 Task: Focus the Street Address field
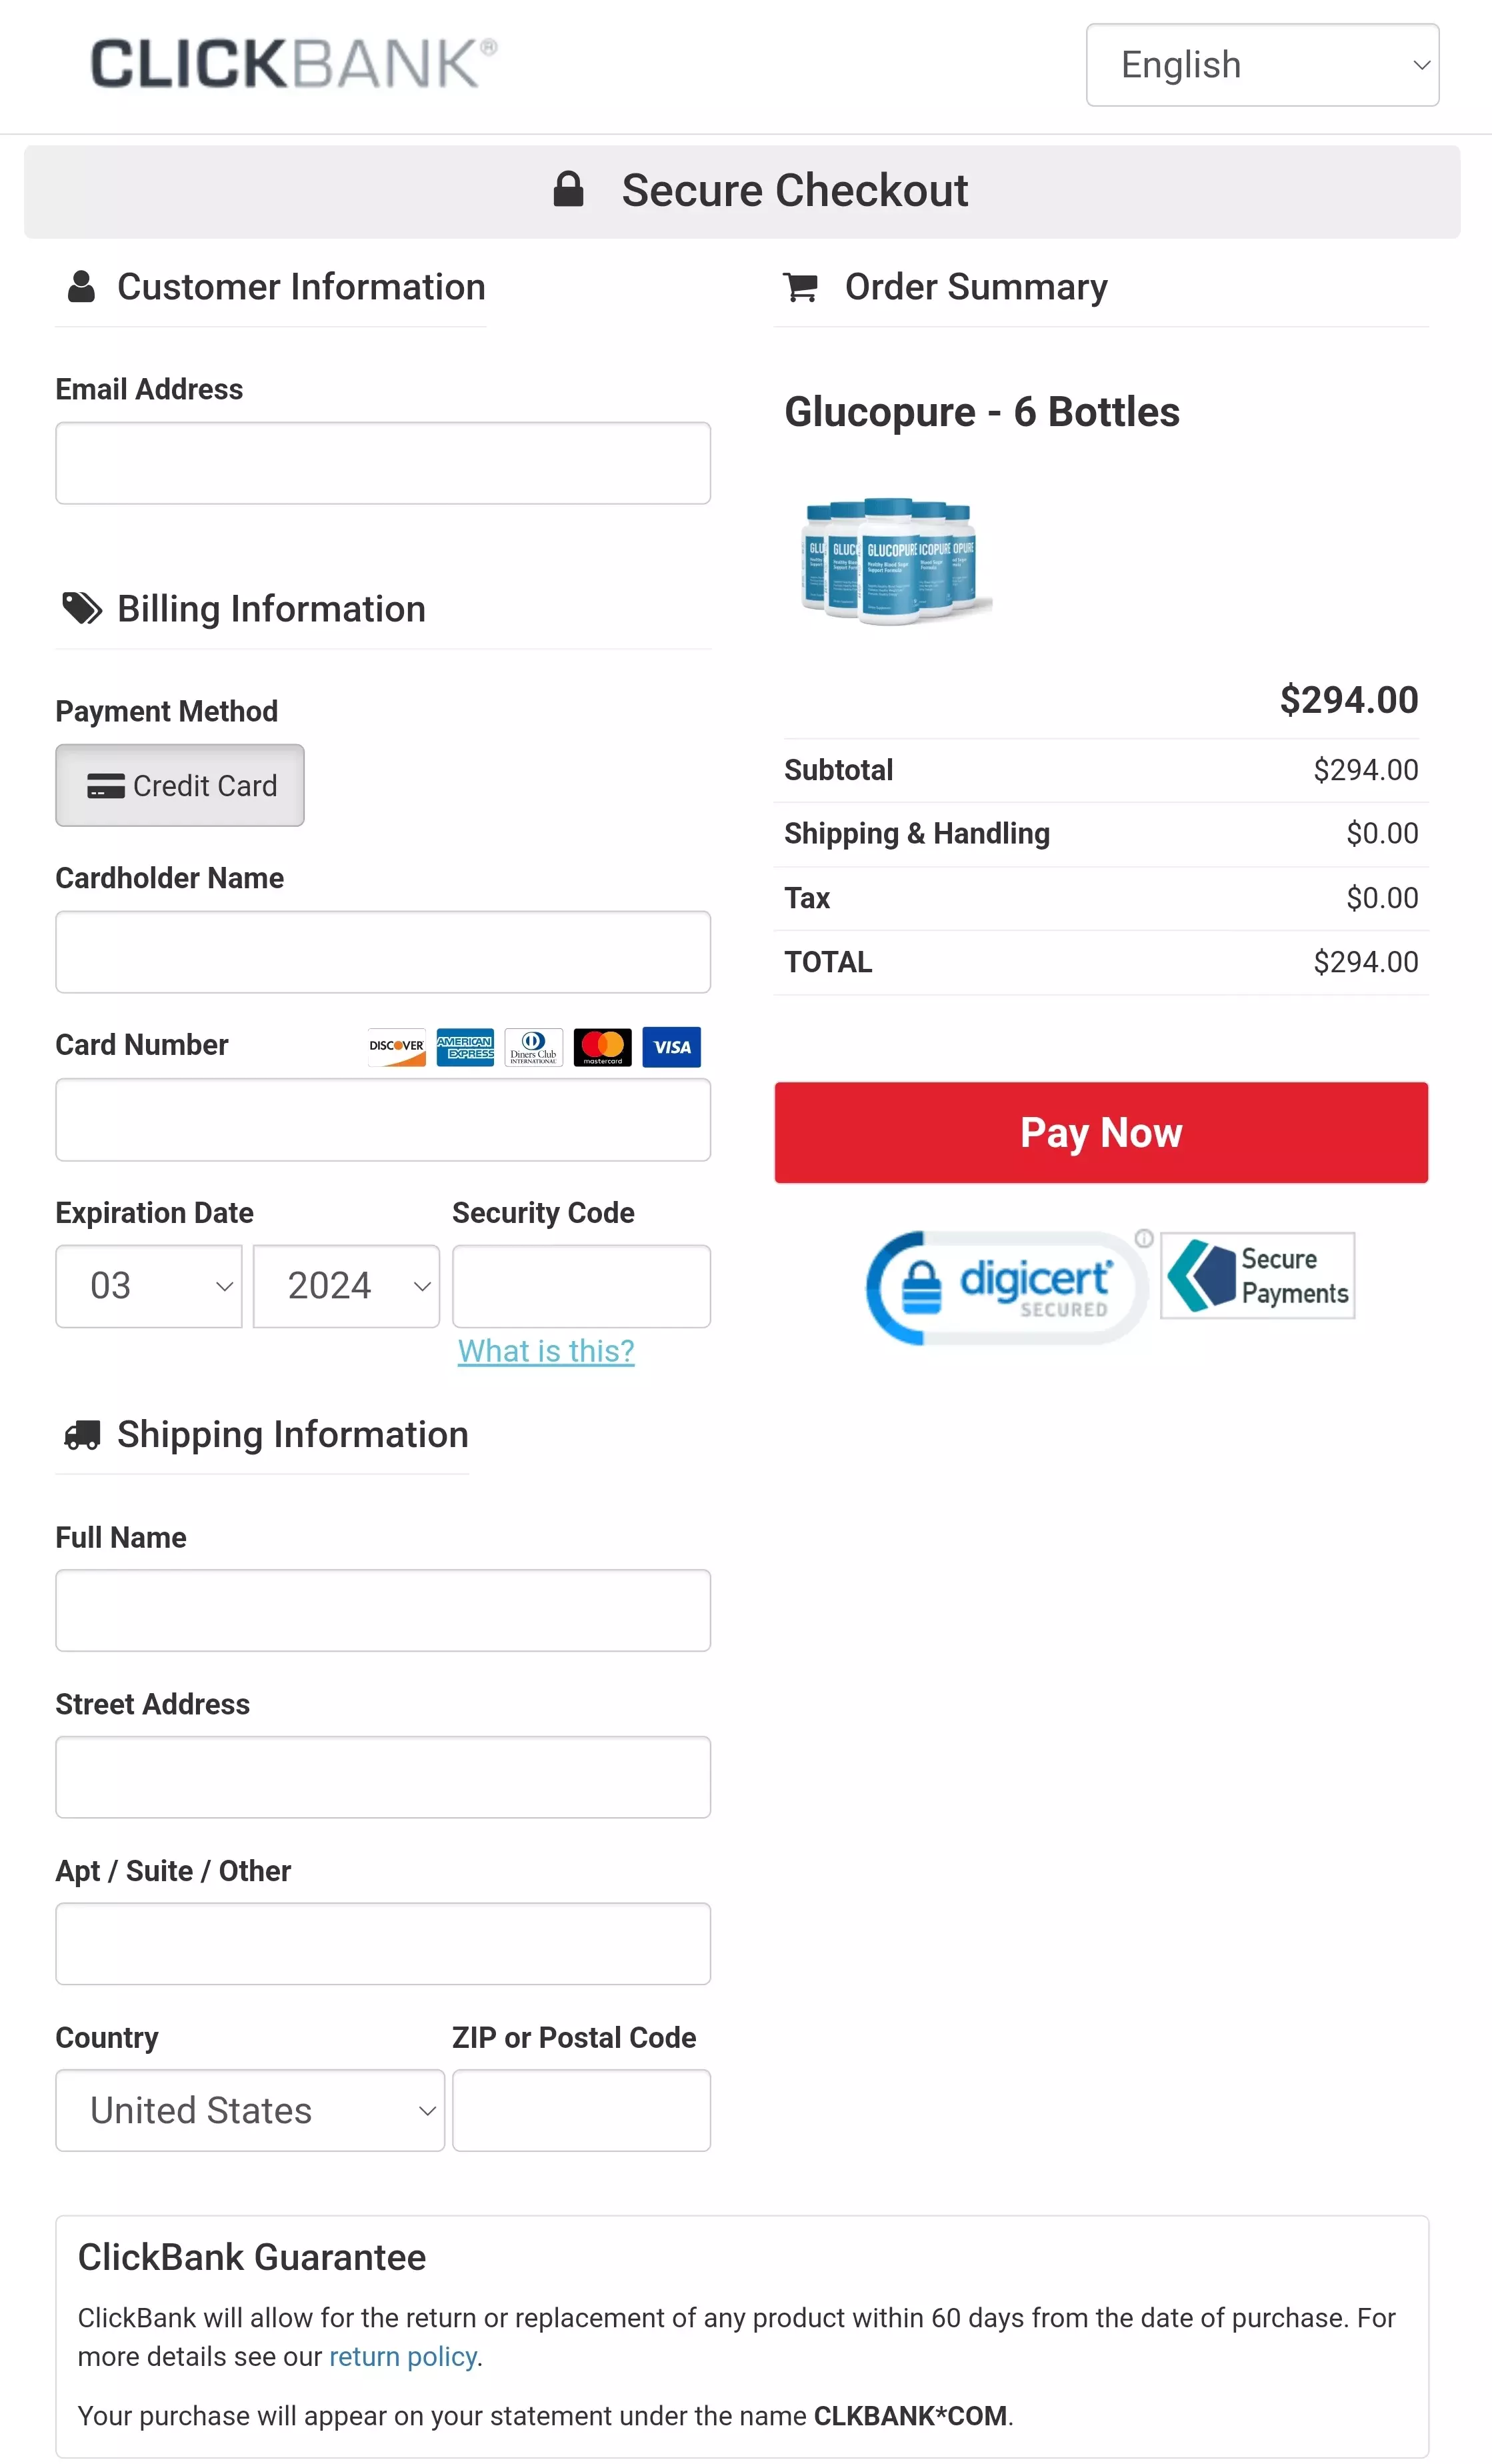click(x=383, y=1777)
